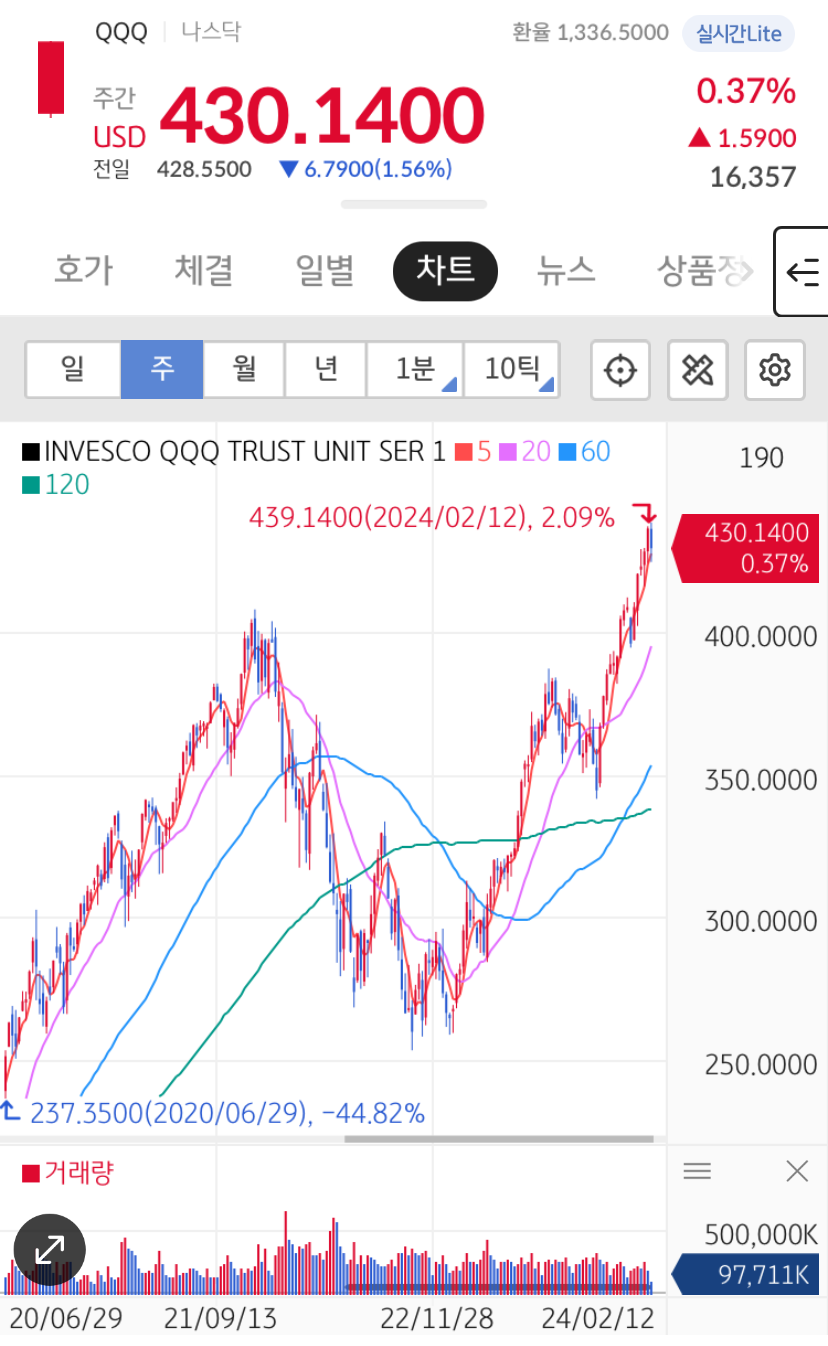The width and height of the screenshot is (828, 1346).
Task: Tap the 439.1400 high annotation
Action: click(x=432, y=518)
